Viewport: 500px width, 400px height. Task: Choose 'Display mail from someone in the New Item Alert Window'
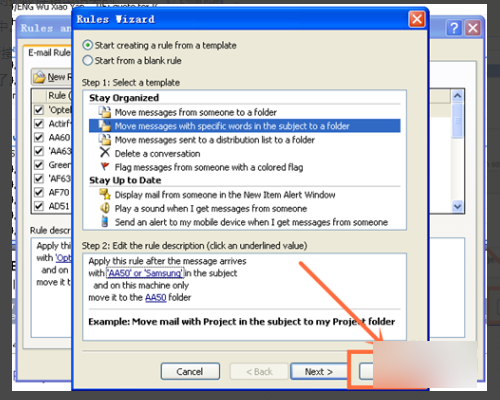tap(225, 195)
